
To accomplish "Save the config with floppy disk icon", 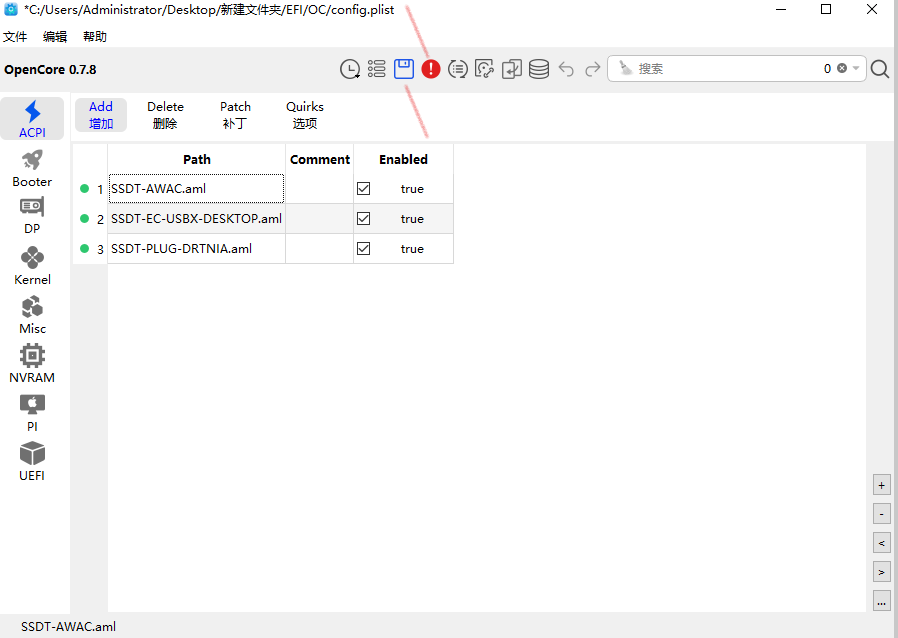I will [404, 69].
